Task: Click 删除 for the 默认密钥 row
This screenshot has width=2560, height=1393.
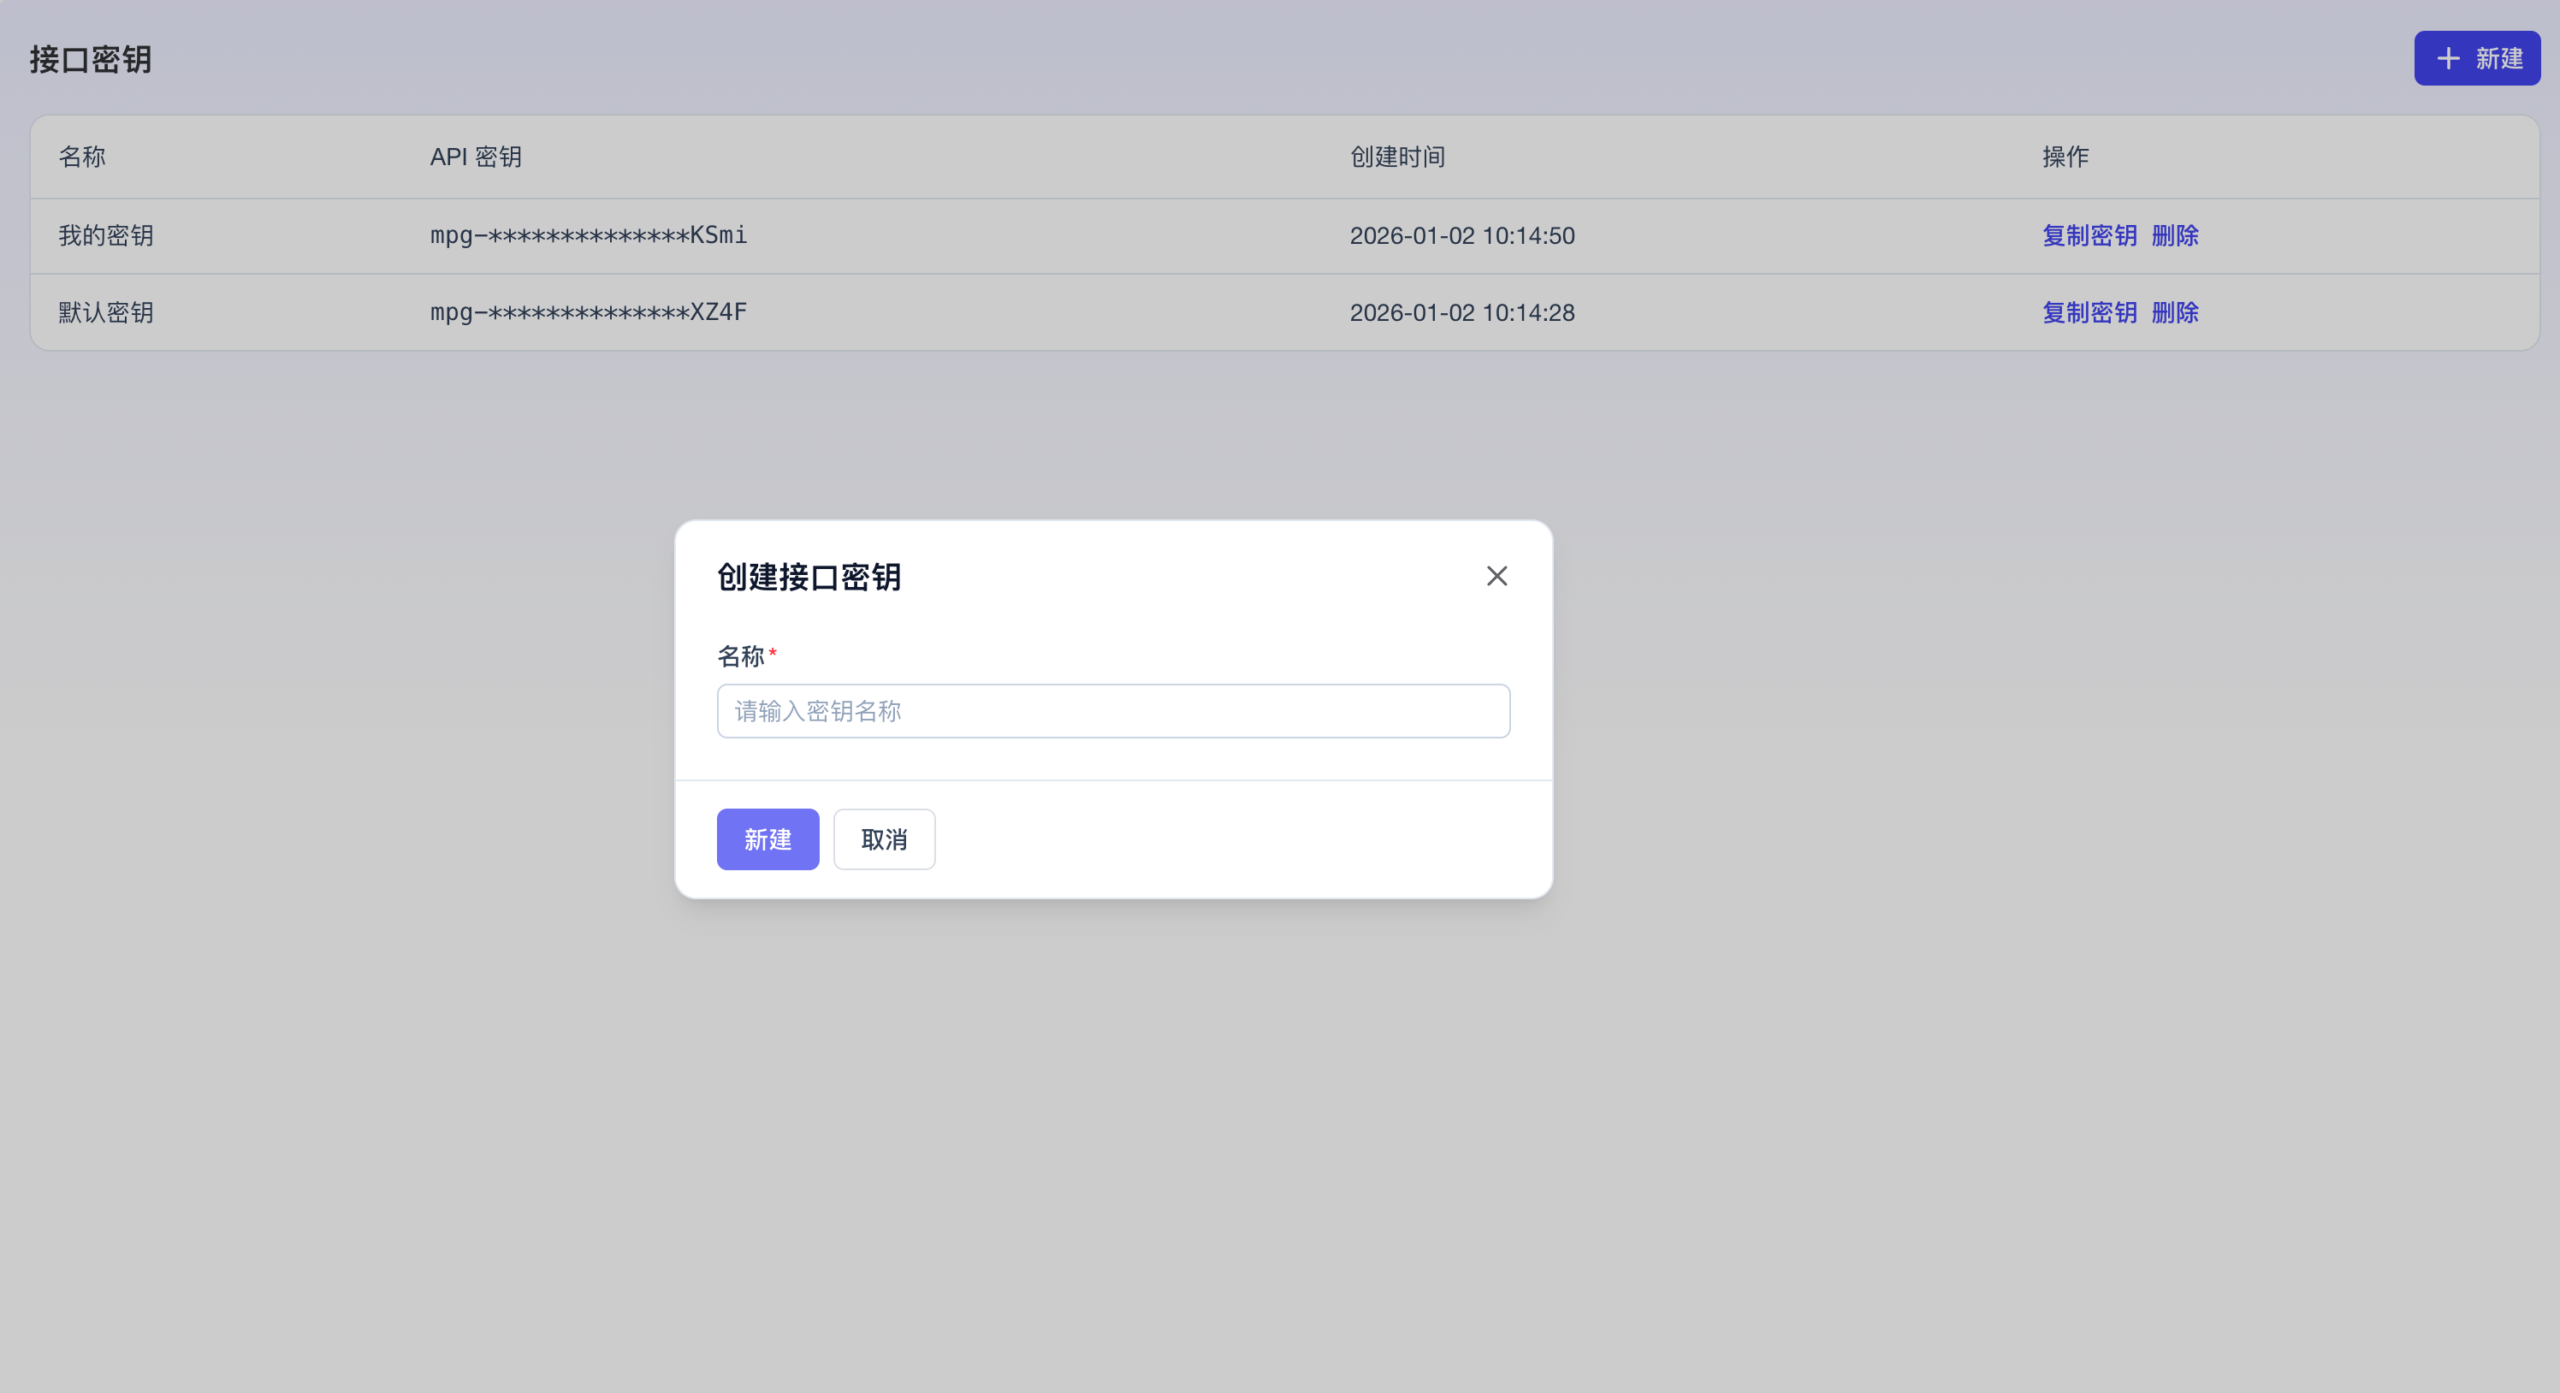Action: click(2175, 312)
